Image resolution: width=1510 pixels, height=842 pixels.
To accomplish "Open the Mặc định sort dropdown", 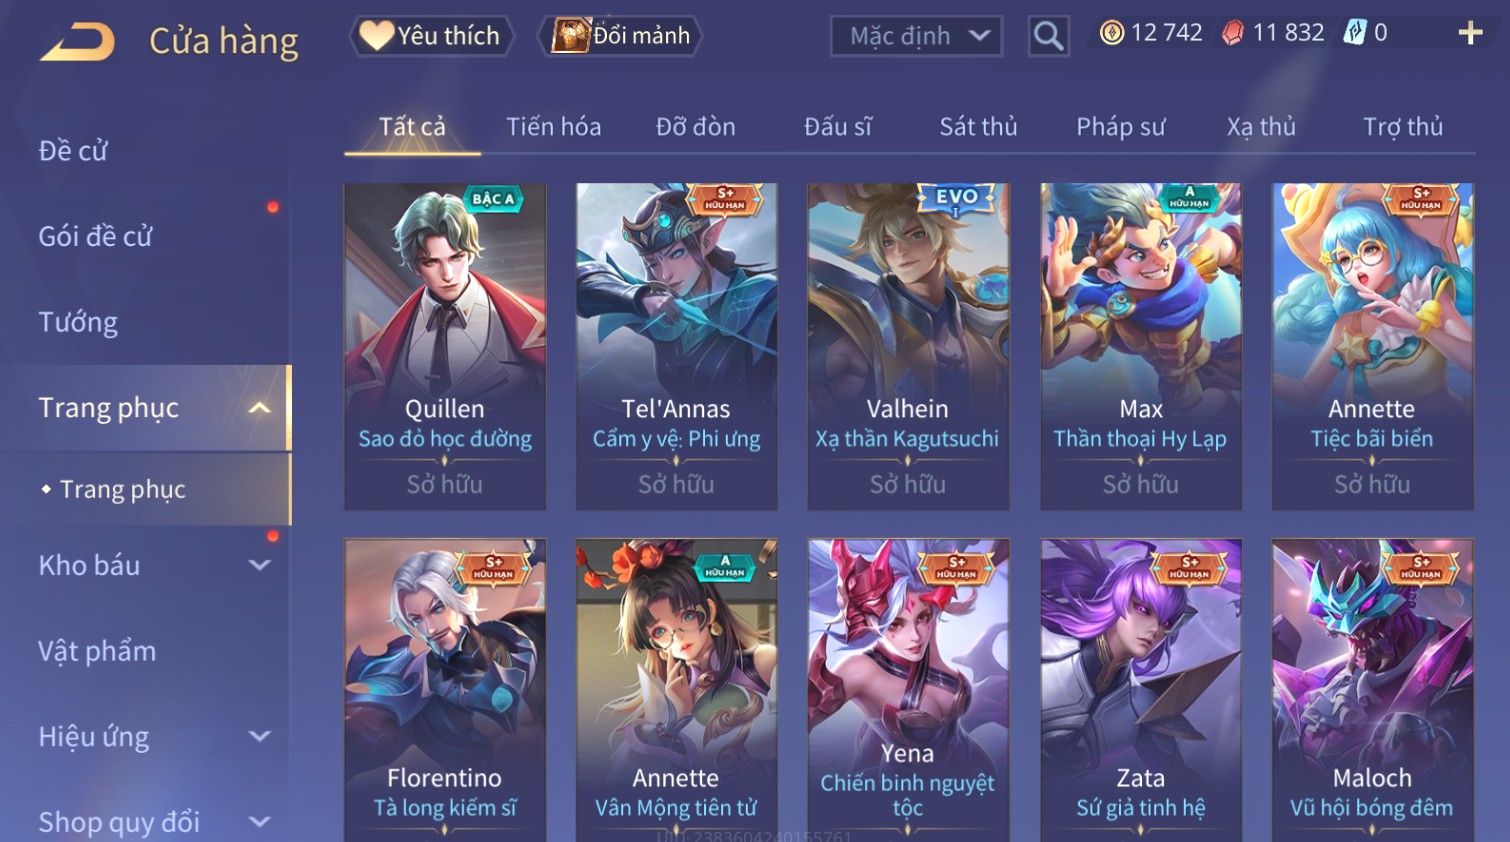I will (x=916, y=37).
